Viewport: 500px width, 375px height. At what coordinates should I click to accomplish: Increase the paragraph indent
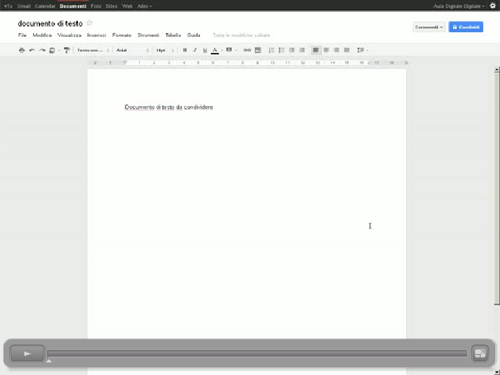click(x=302, y=50)
